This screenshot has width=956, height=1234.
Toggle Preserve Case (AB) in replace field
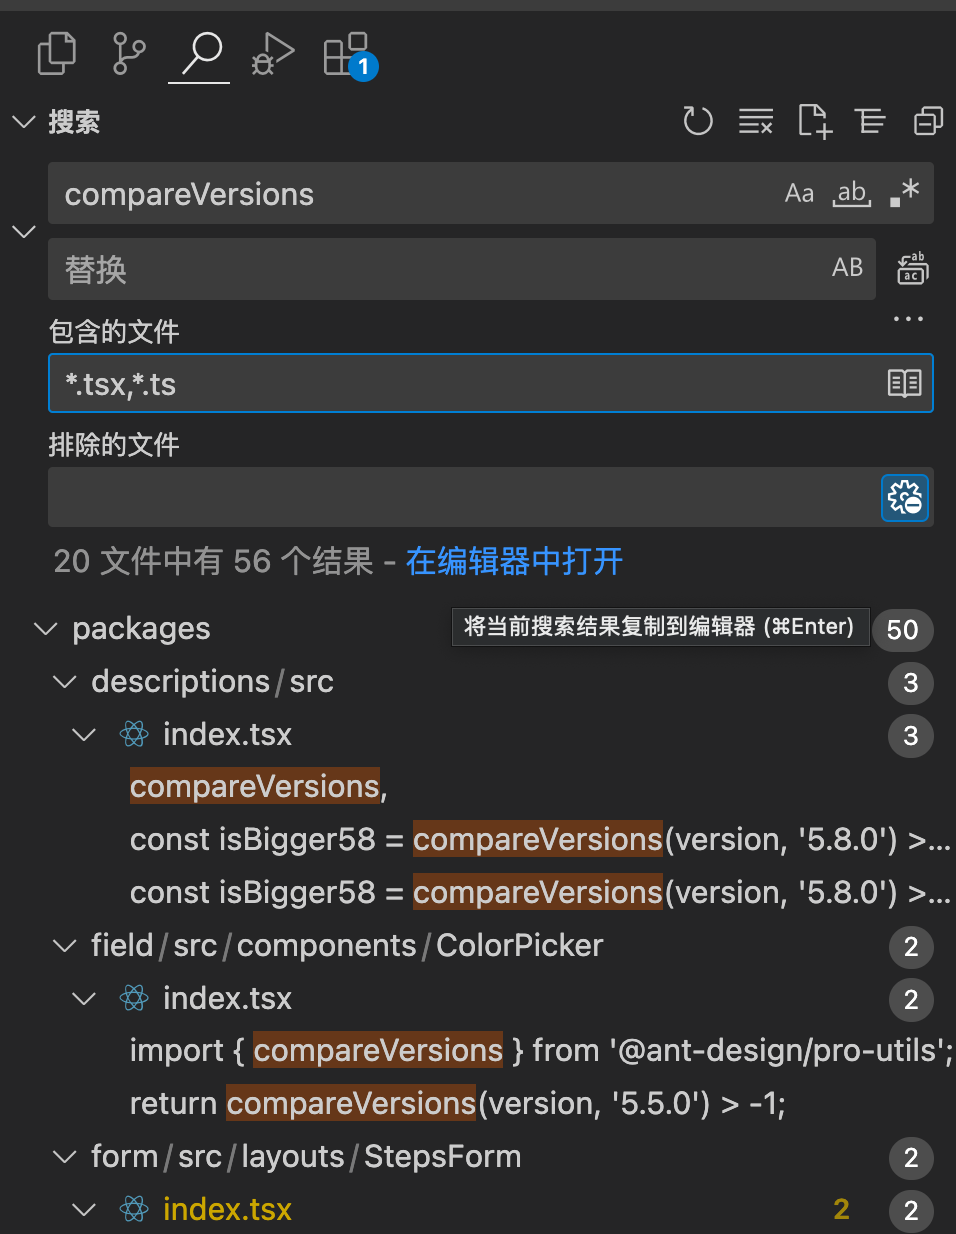847,268
